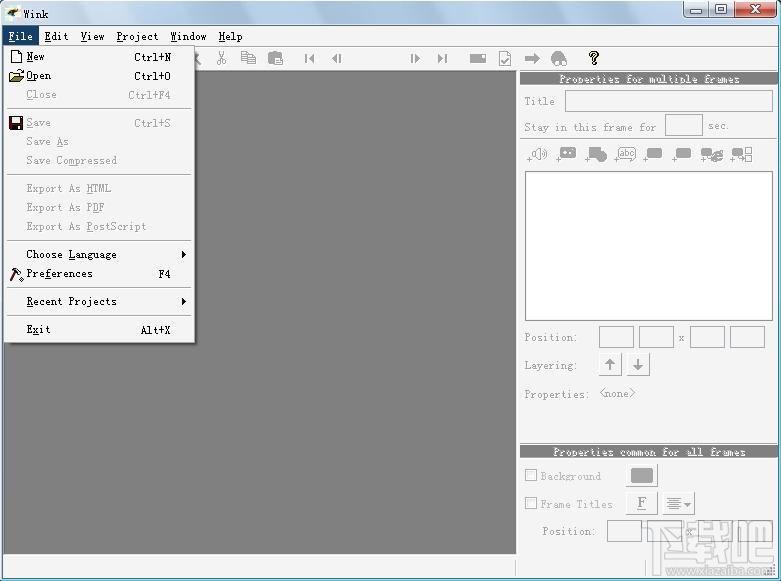Screen dimensions: 781x581
Task: Click the add audio speaker icon
Action: pyautogui.click(x=536, y=155)
